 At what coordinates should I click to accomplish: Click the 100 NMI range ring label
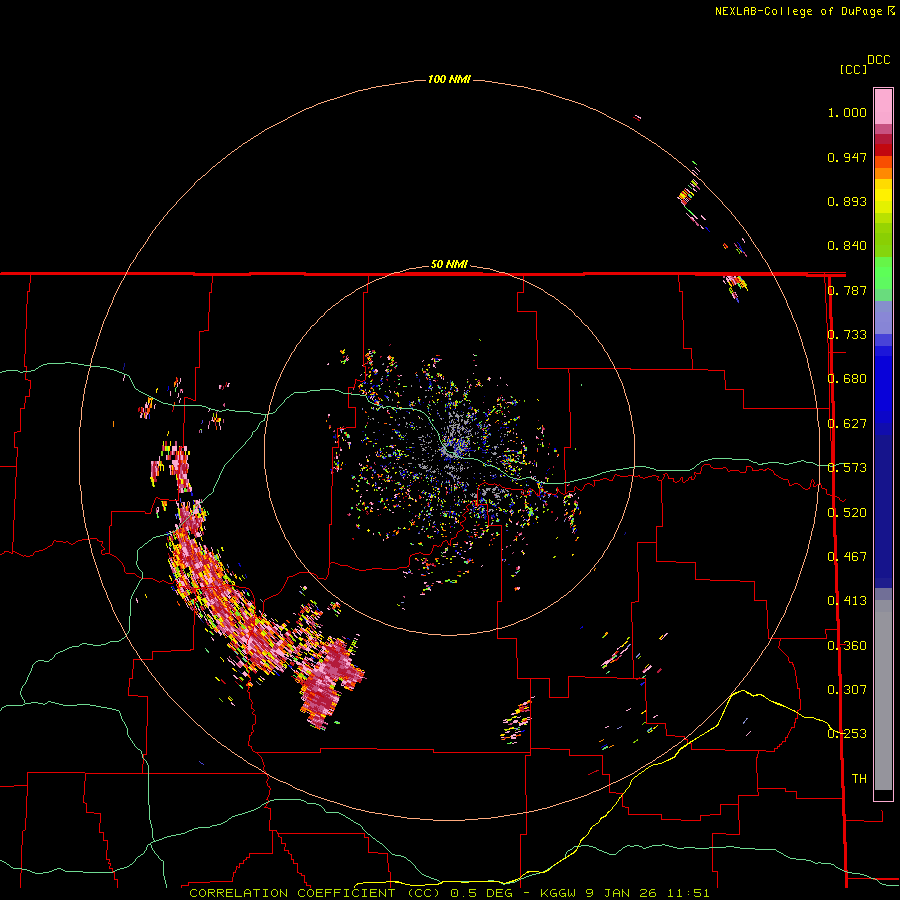pyautogui.click(x=449, y=79)
